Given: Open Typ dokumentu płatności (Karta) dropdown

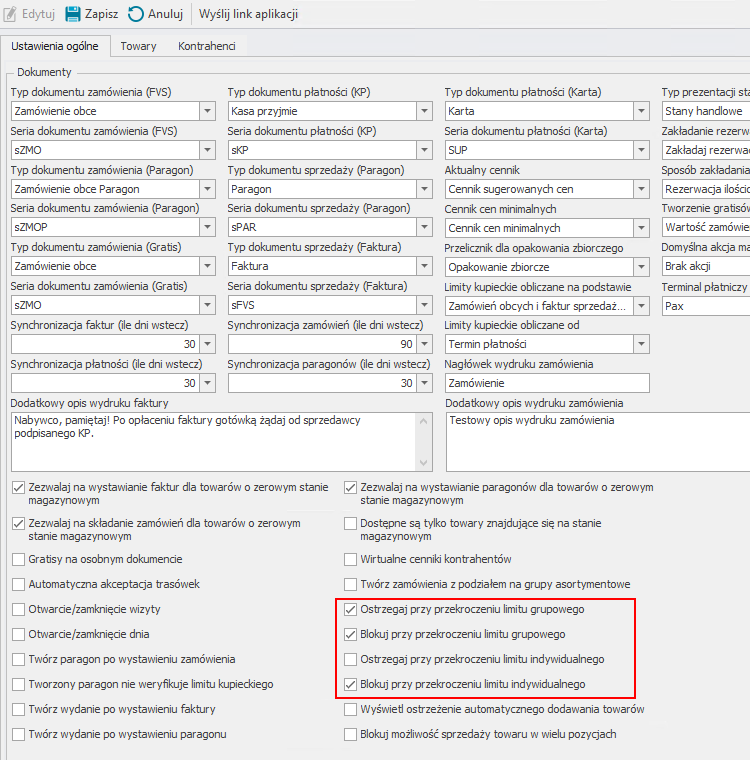Looking at the screenshot, I should point(641,111).
